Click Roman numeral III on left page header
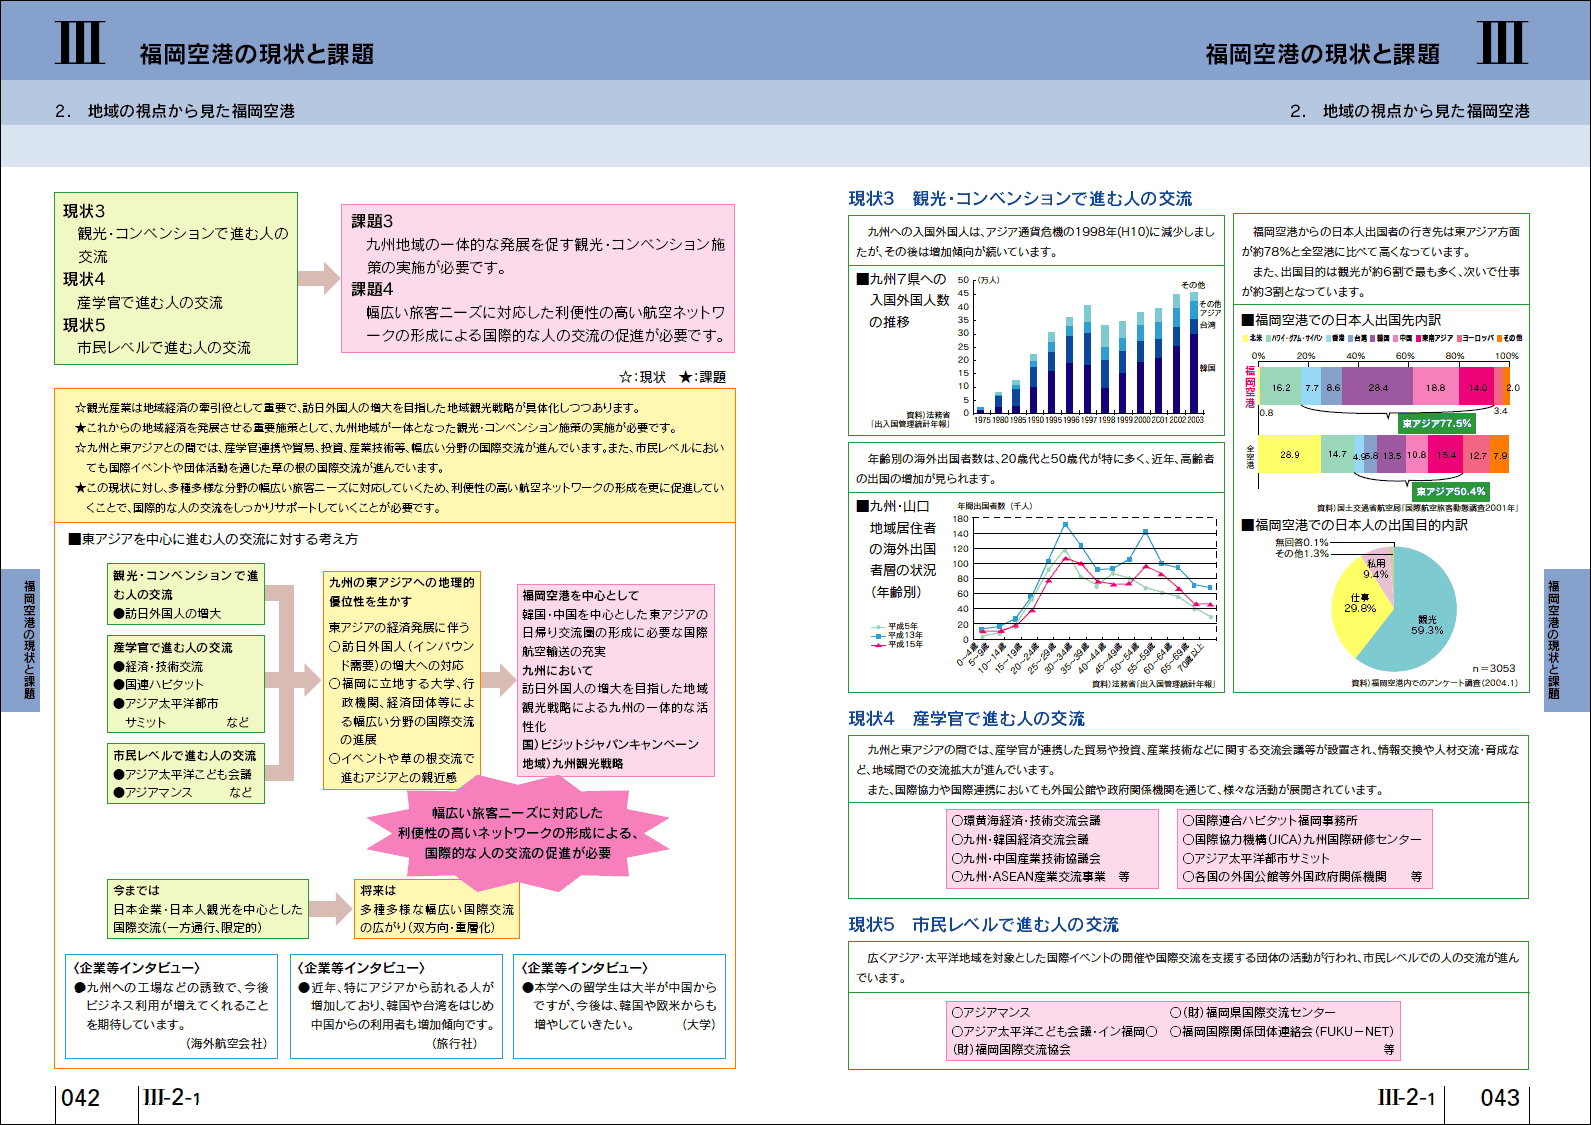 tap(80, 43)
